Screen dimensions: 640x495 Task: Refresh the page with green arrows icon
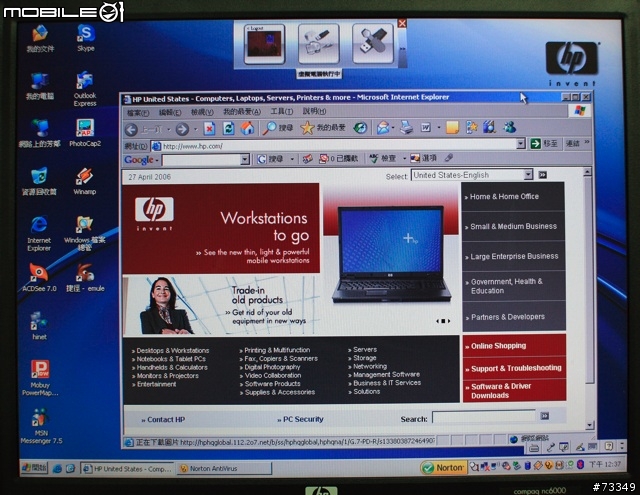(x=229, y=129)
